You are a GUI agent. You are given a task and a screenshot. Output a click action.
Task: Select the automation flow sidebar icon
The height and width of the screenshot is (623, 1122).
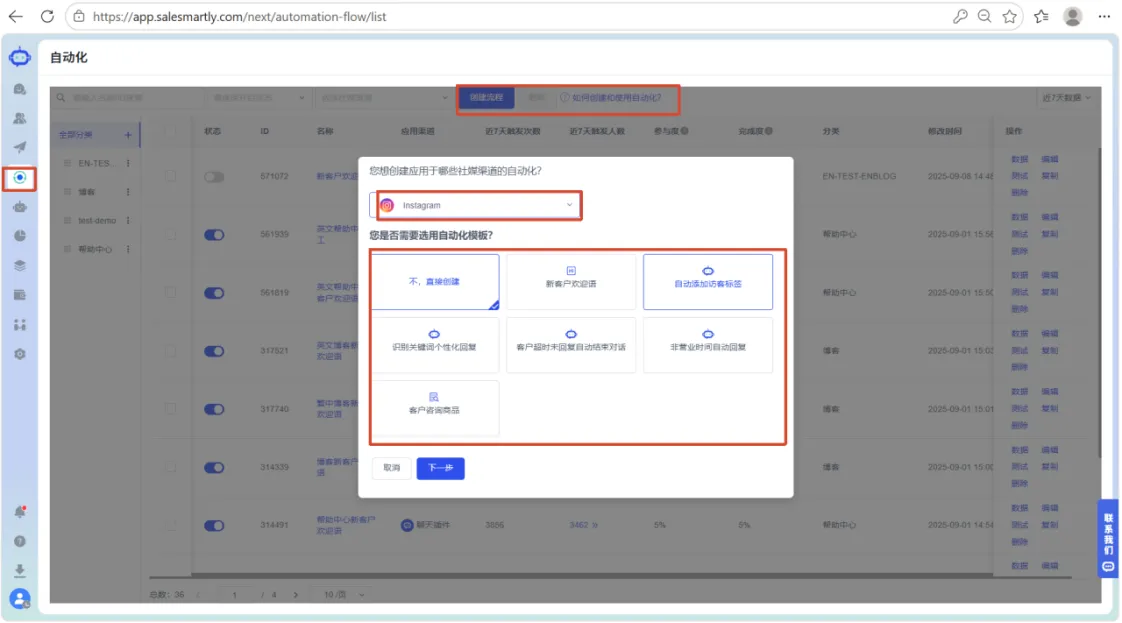tap(20, 177)
